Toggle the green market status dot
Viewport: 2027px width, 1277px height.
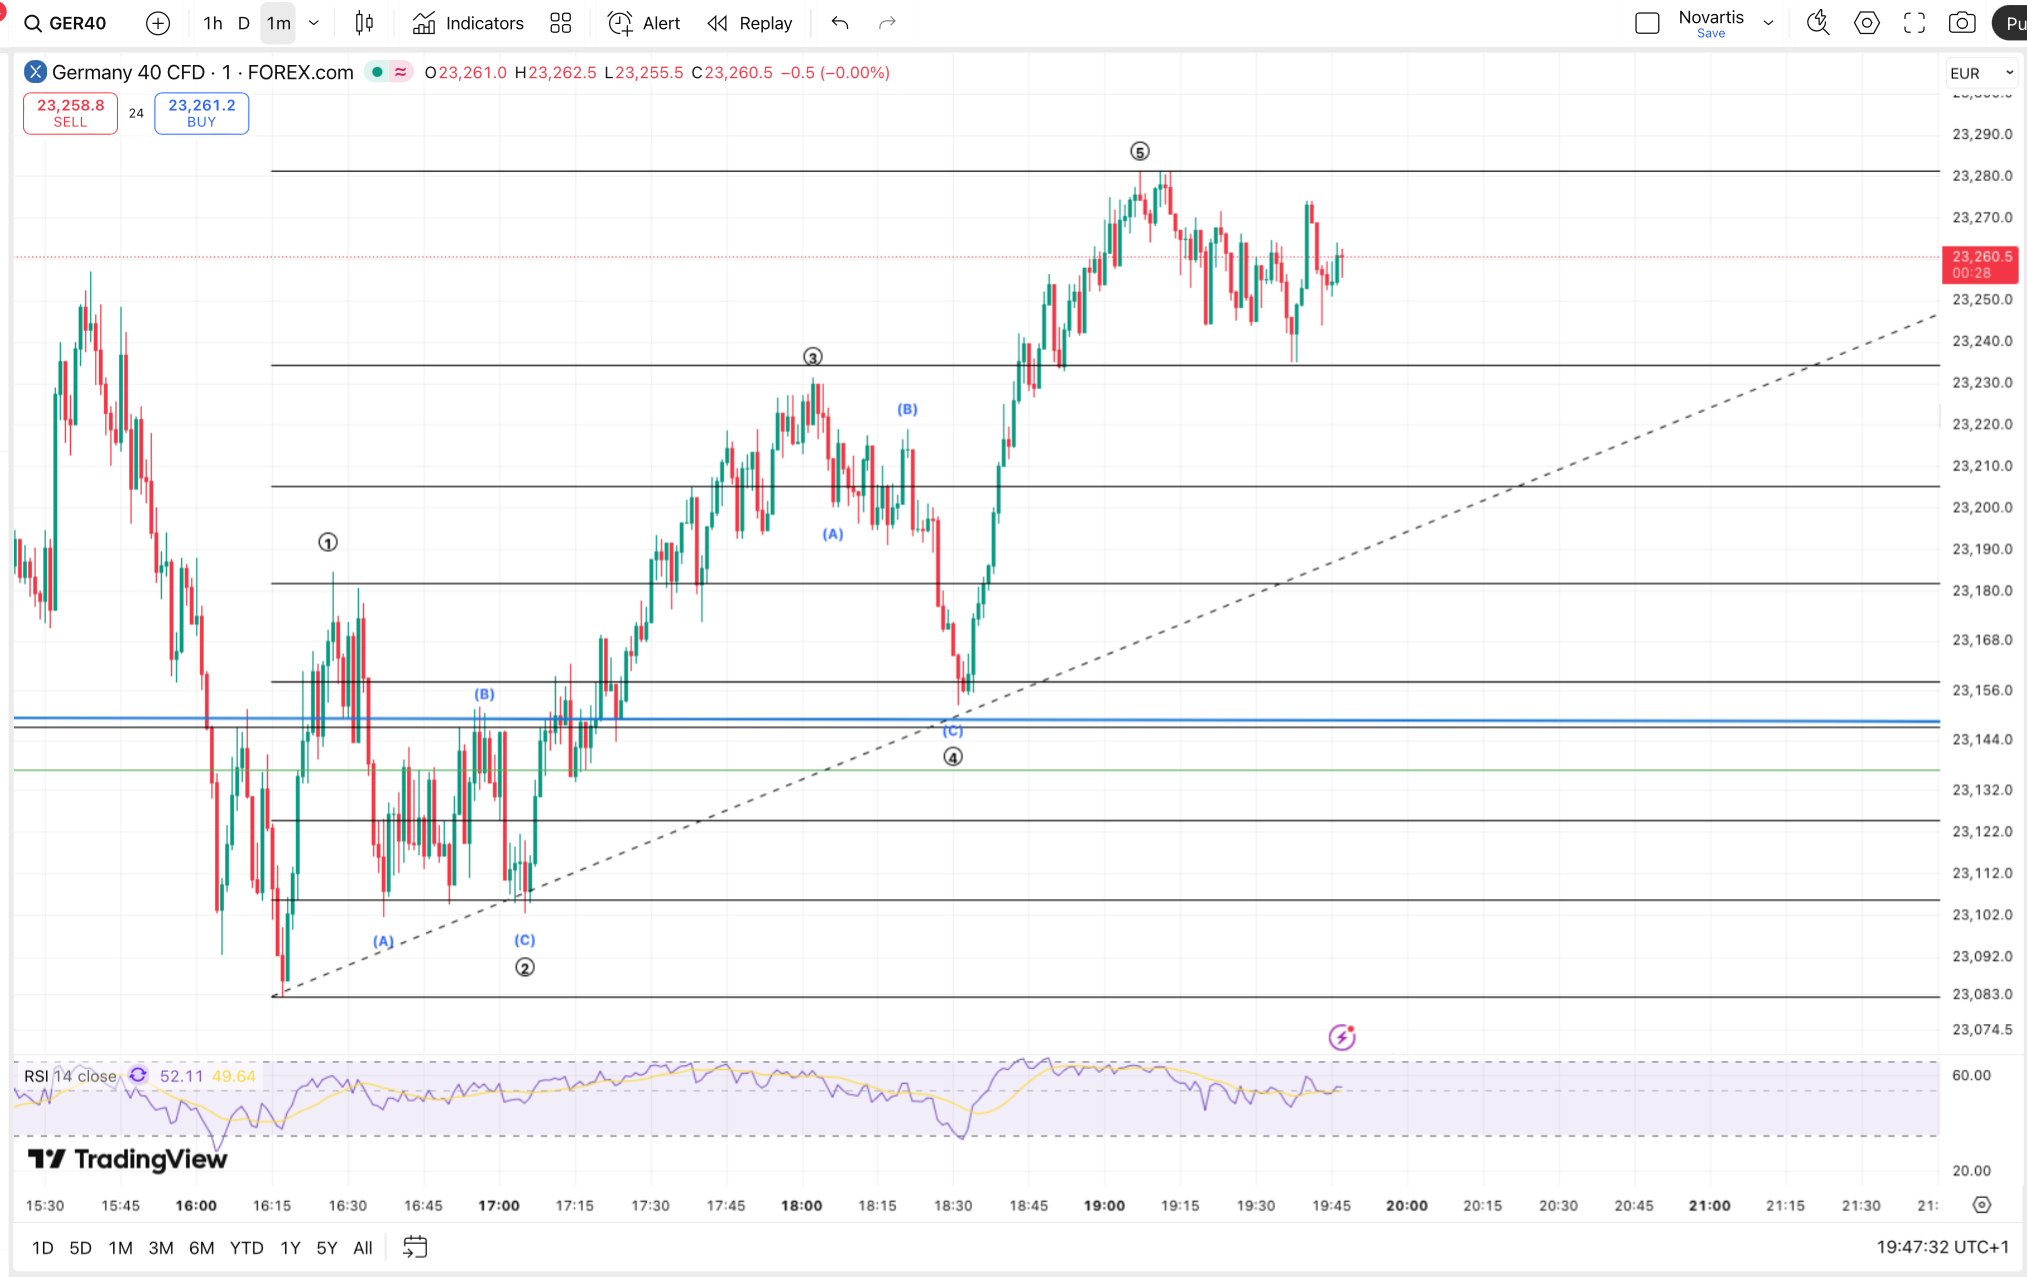coord(377,72)
